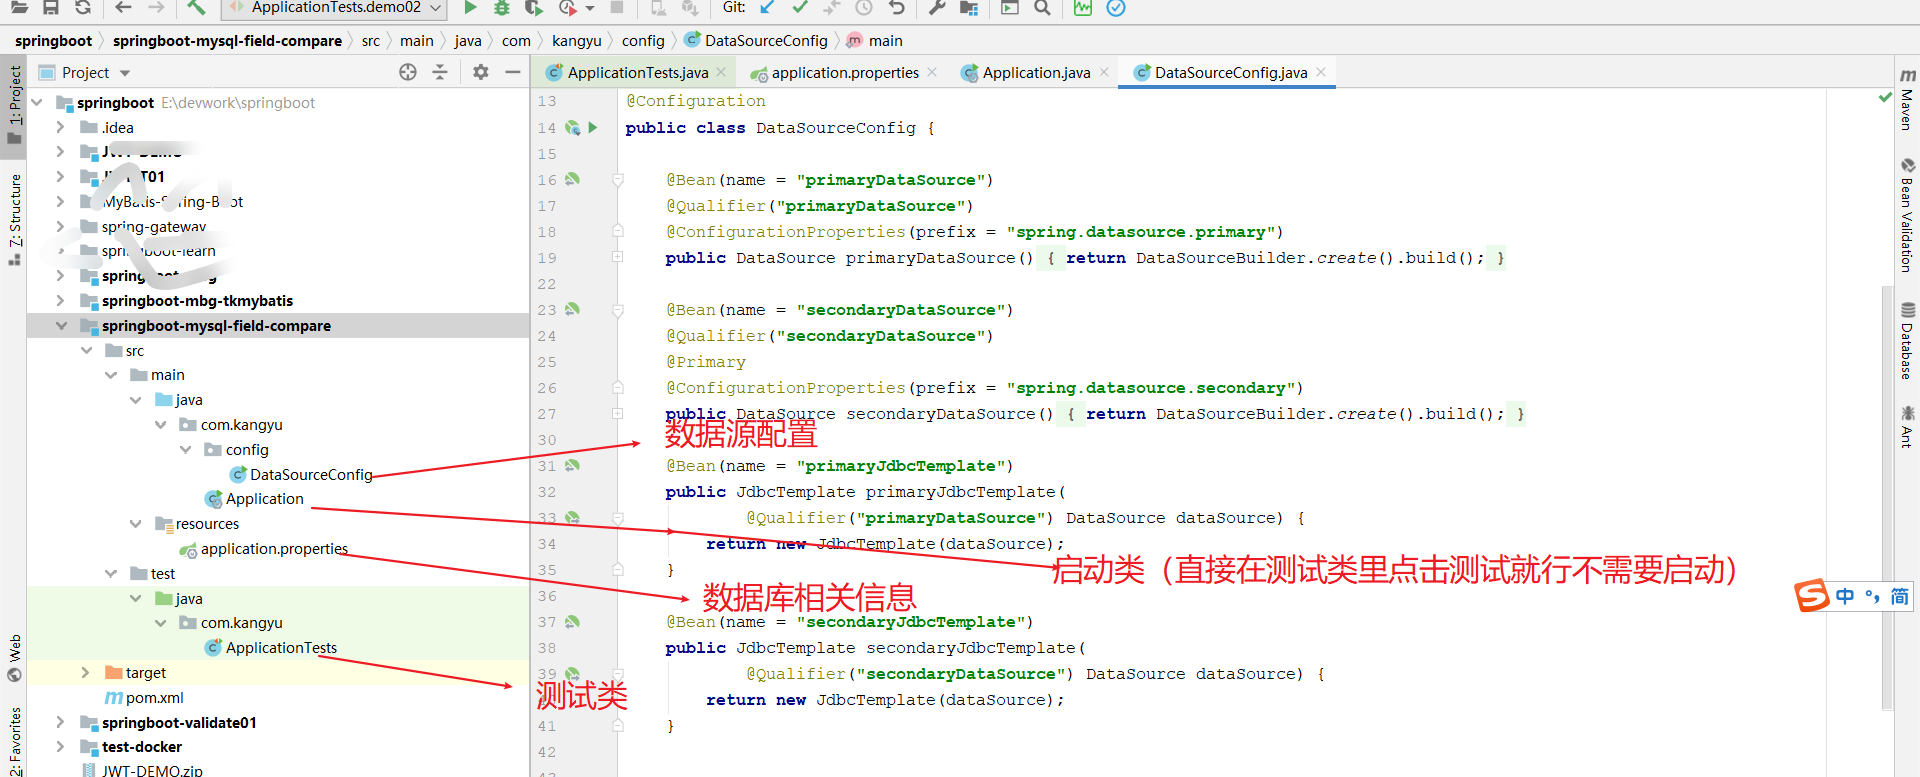
Task: Click the Build Project hammer icon
Action: [197, 8]
